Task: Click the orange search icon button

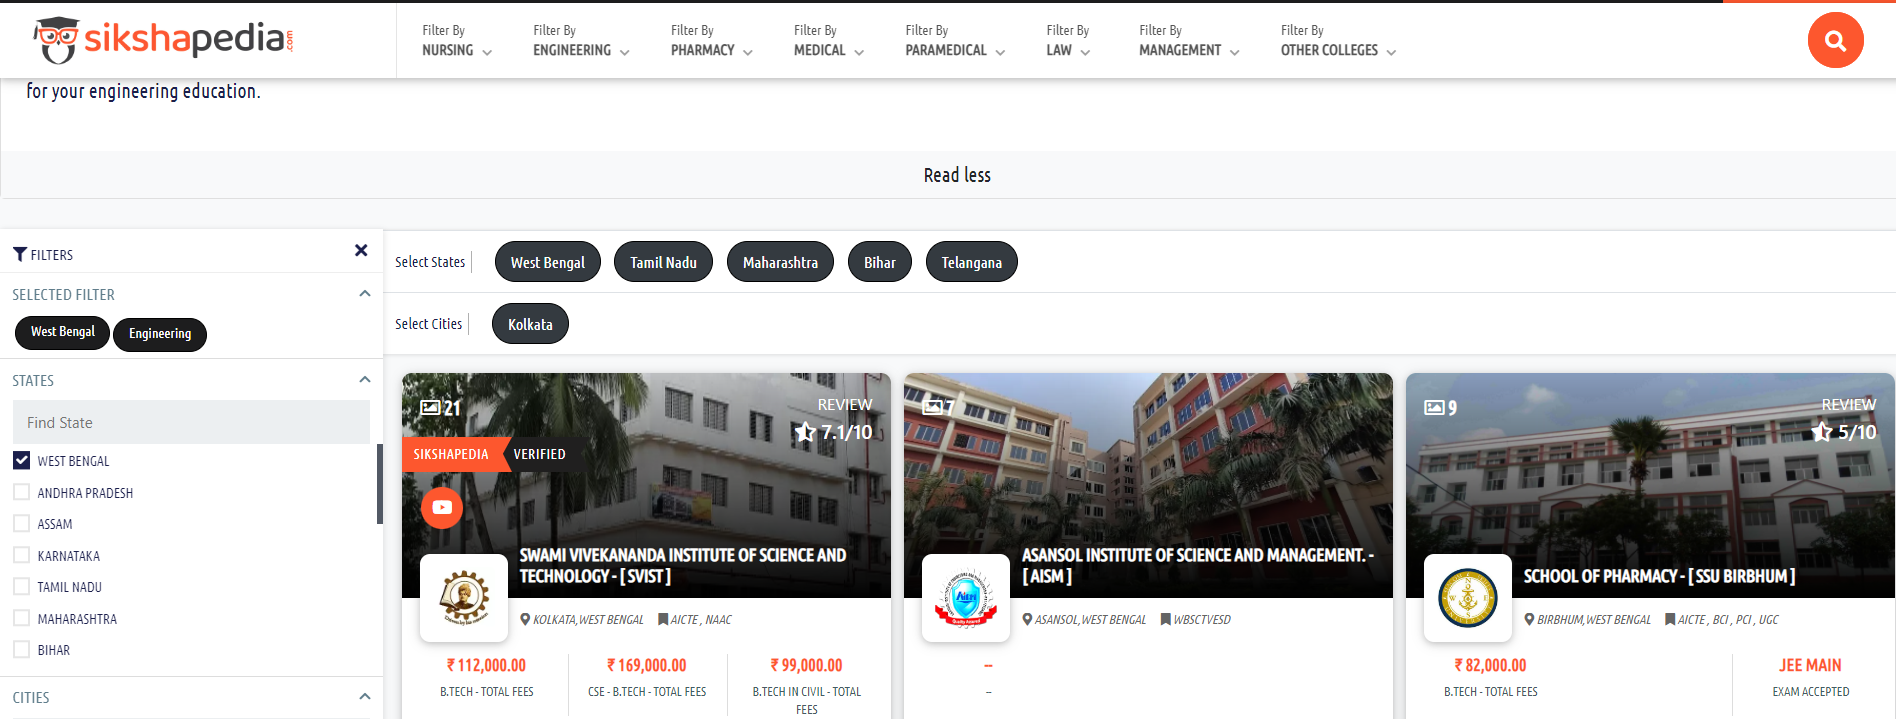Action: [1835, 40]
